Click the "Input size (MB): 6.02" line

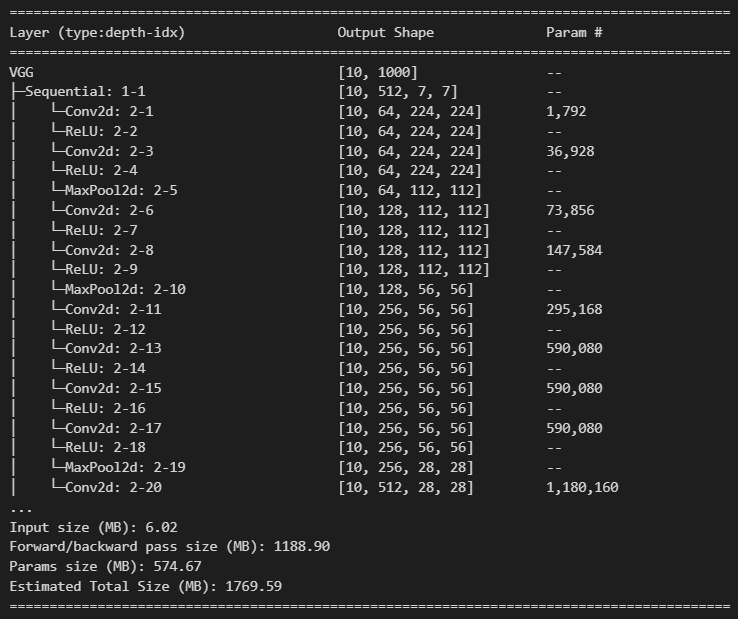point(93,527)
